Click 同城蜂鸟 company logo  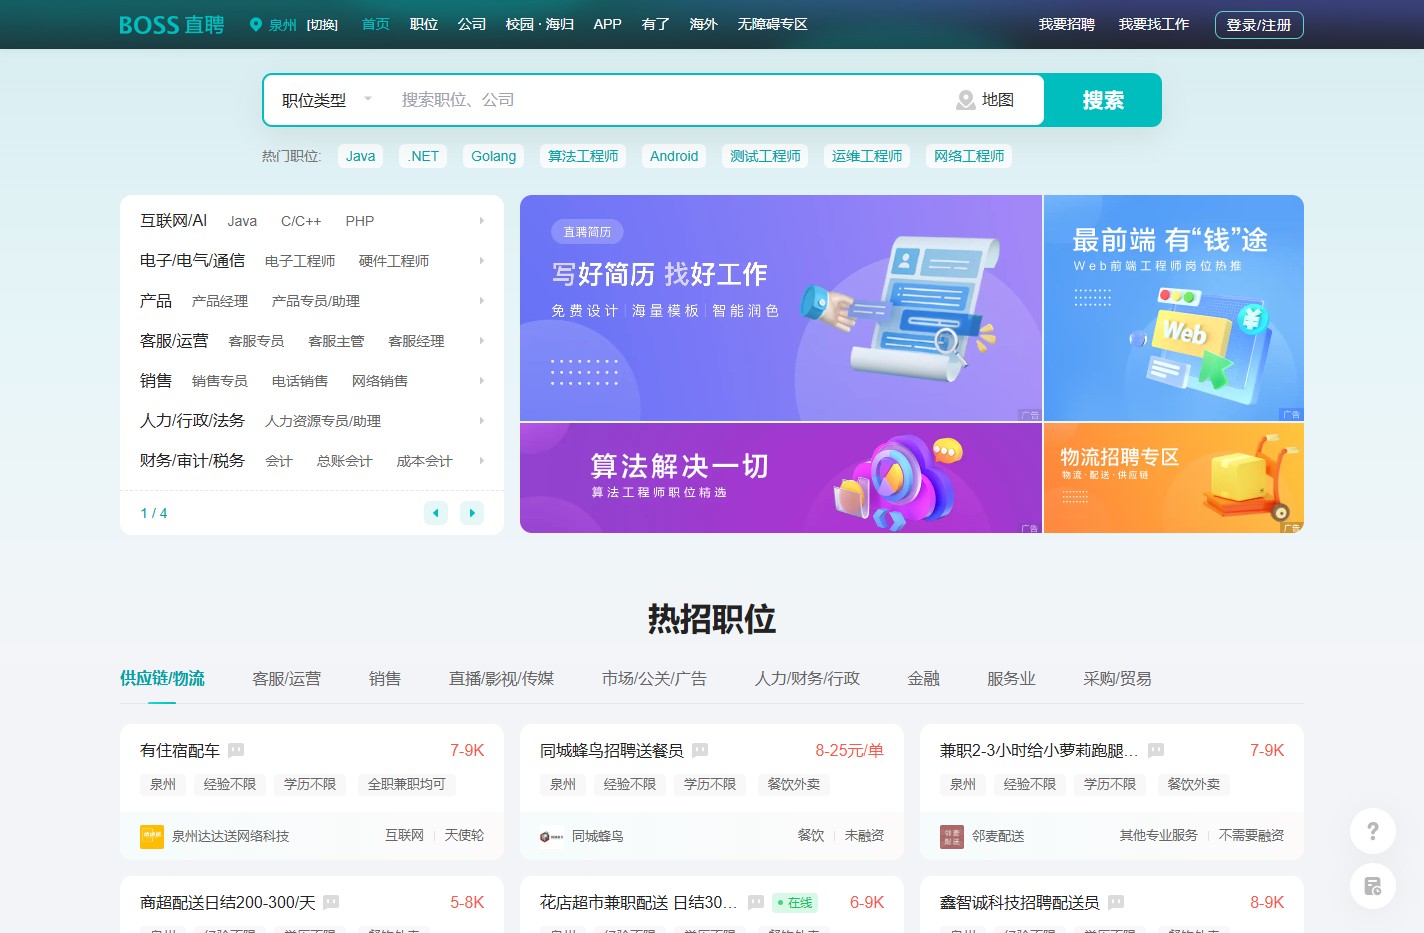(552, 836)
